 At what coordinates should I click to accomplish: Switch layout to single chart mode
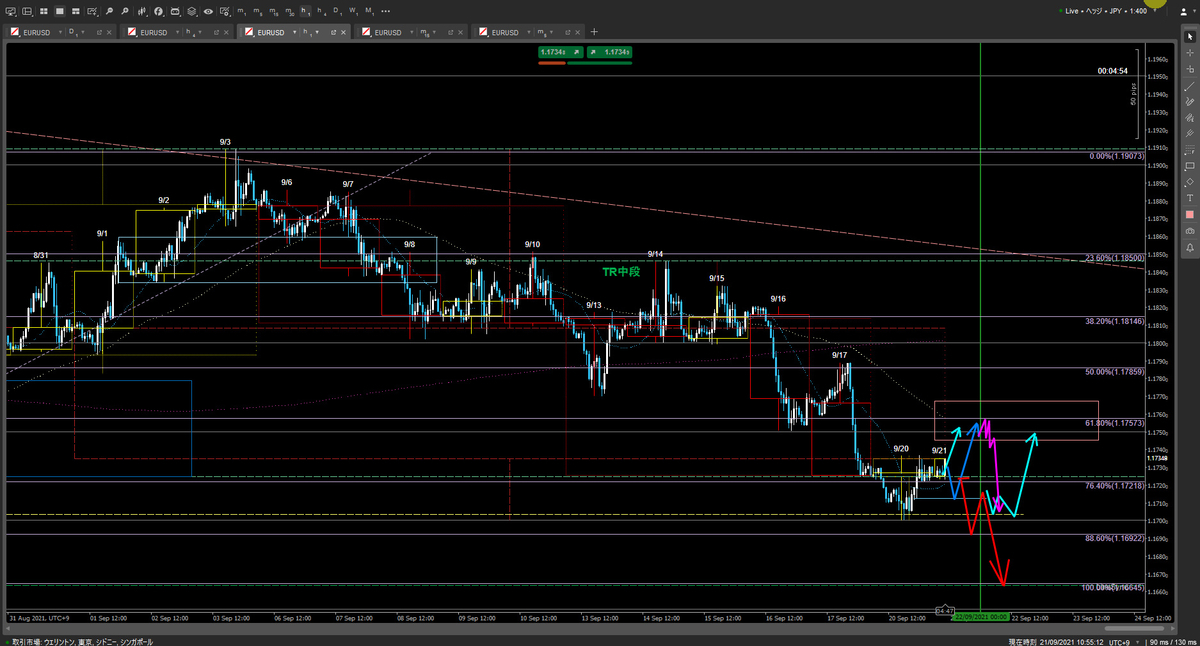tap(60, 10)
